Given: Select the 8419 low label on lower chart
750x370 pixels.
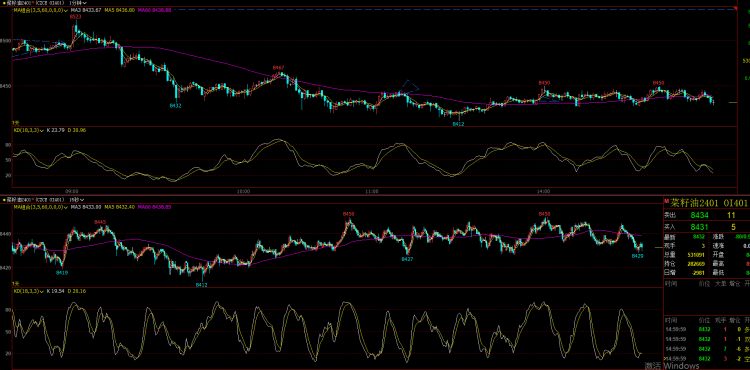Looking at the screenshot, I should coord(62,273).
